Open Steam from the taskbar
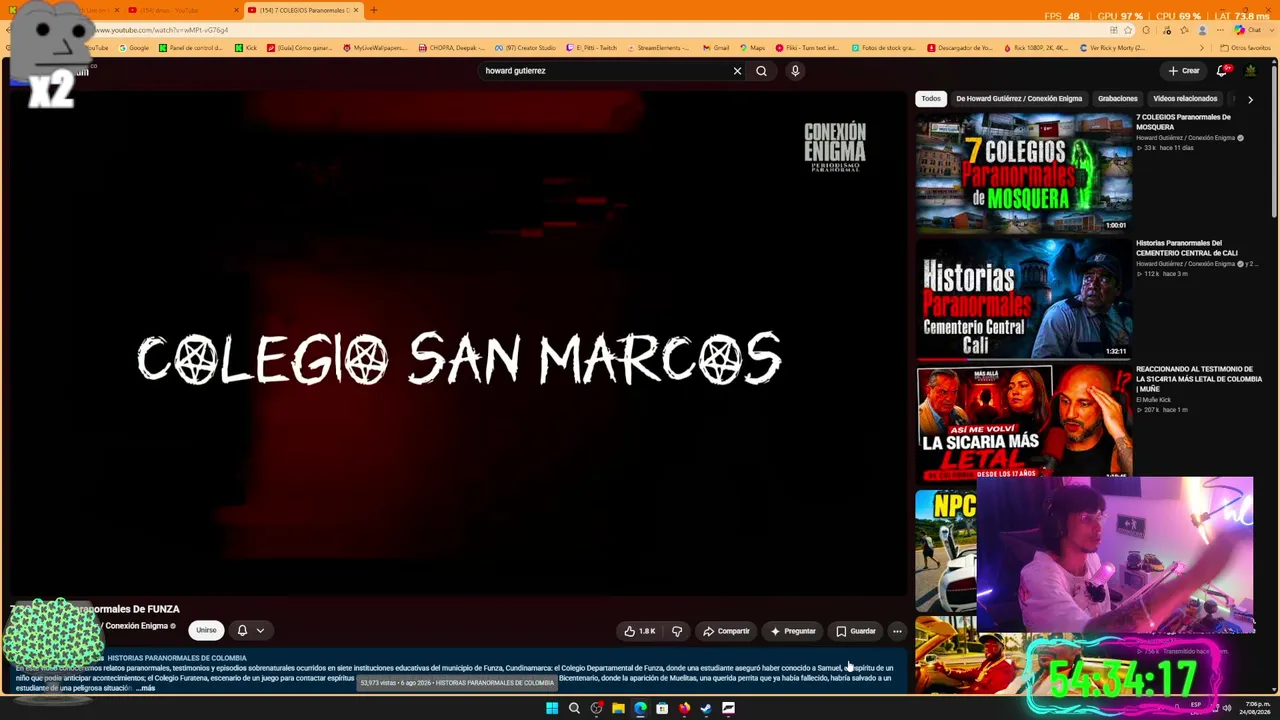Viewport: 1280px width, 720px height. (x=706, y=708)
